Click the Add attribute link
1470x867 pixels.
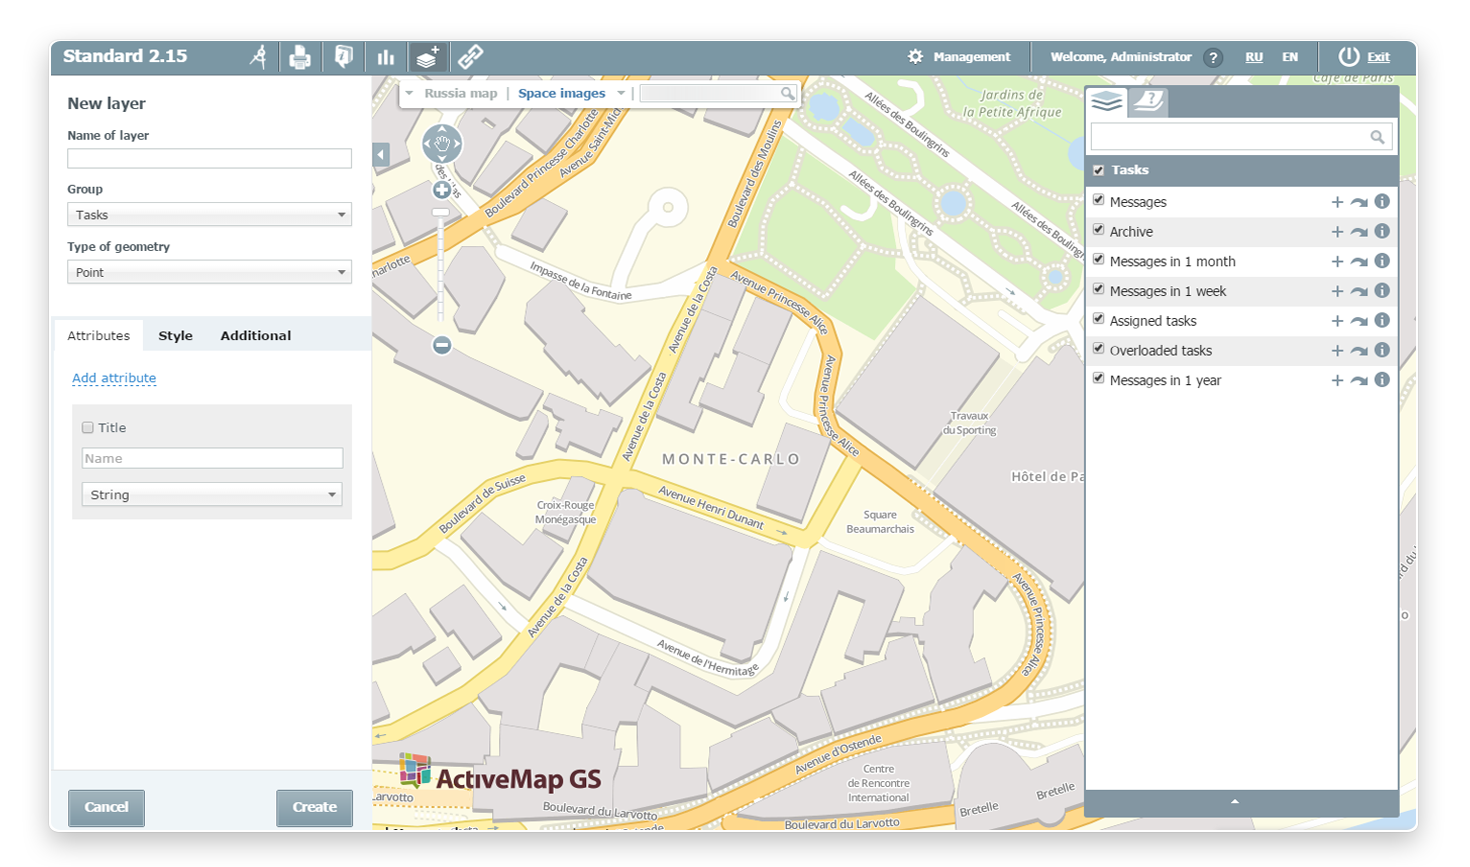[x=114, y=378]
